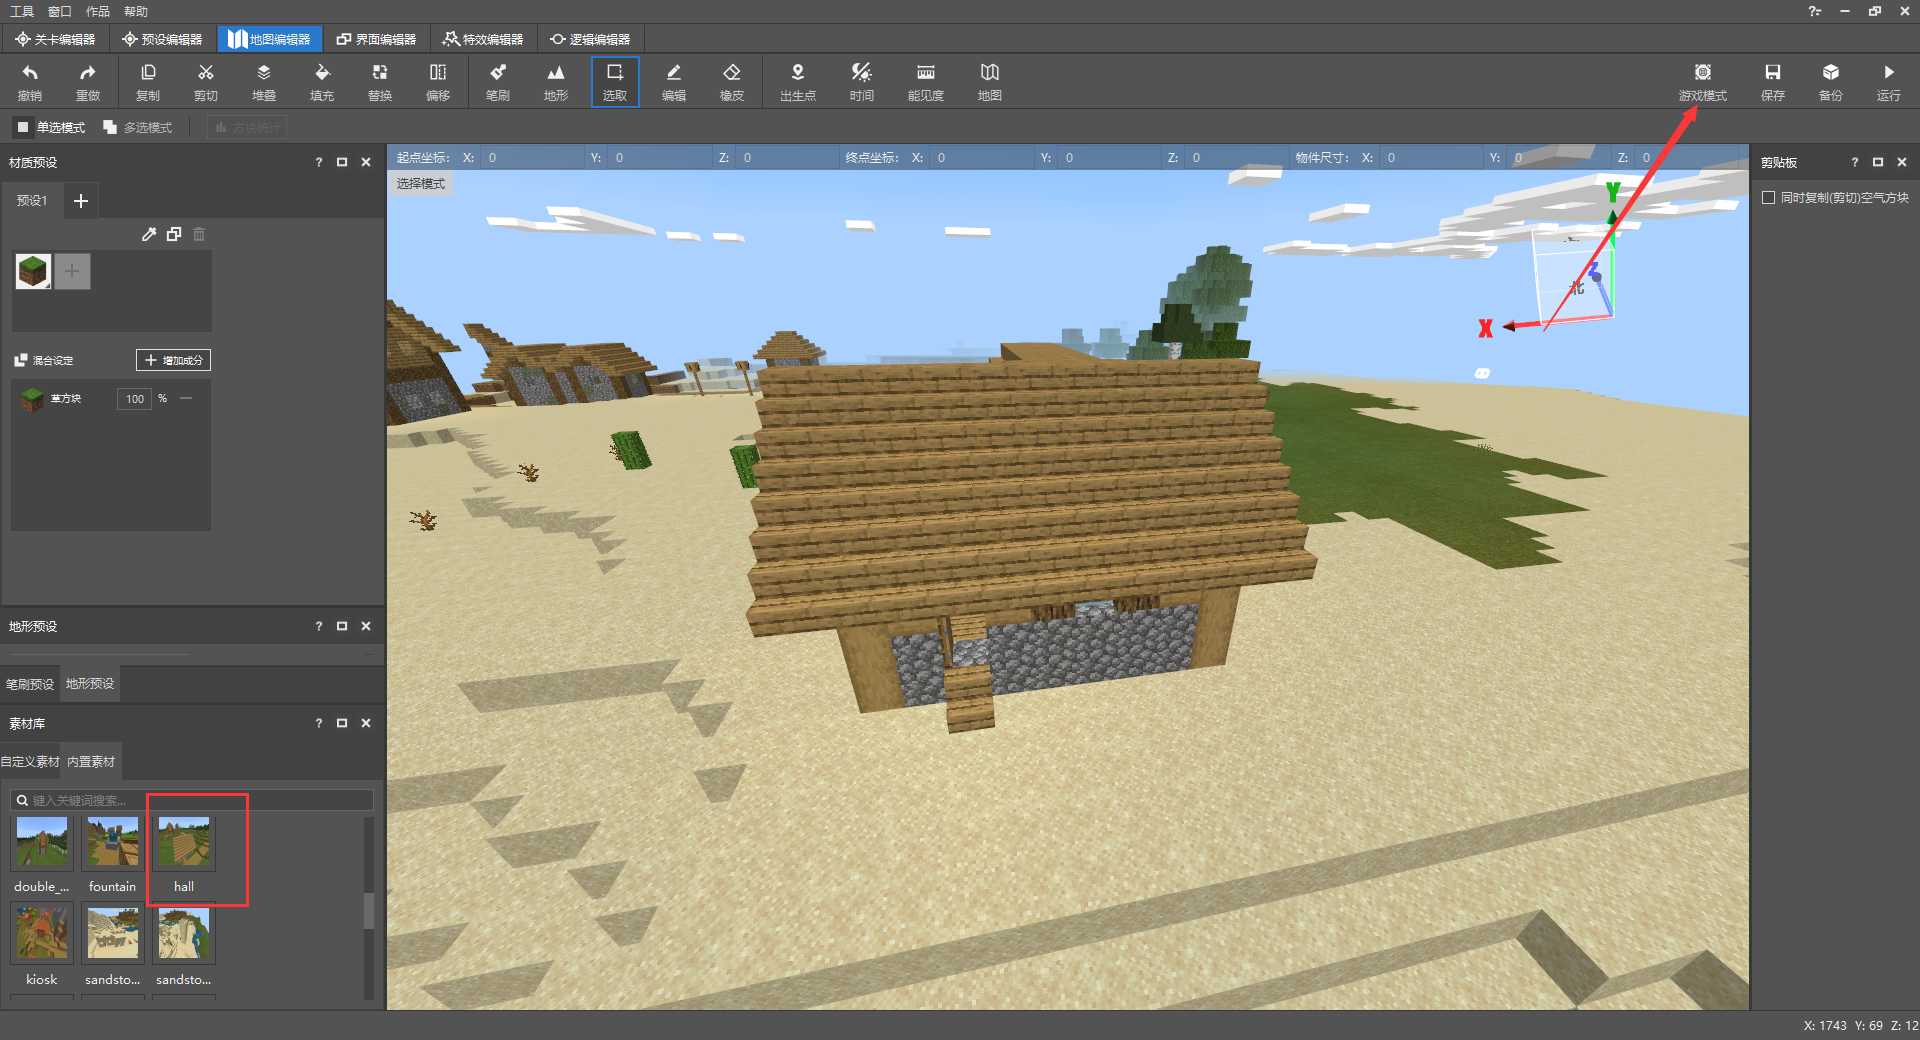Open the Effects editor (特效编辑器) tab
Image resolution: width=1920 pixels, height=1040 pixels.
pos(483,39)
